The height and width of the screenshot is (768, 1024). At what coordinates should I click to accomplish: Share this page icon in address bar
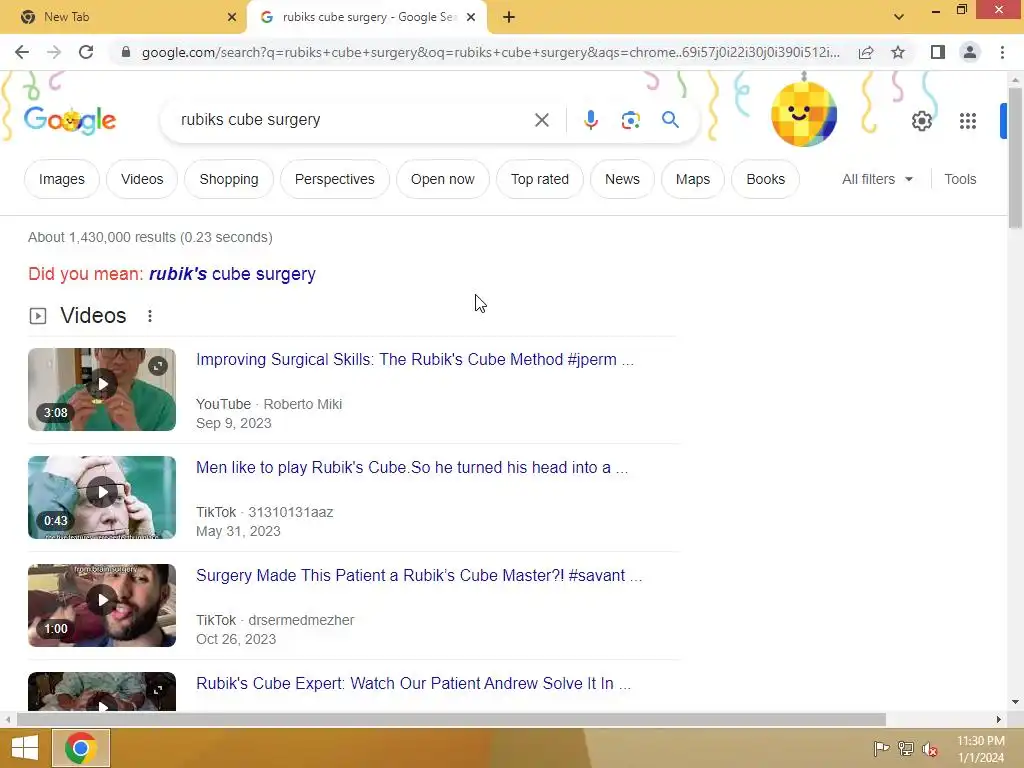[x=866, y=52]
